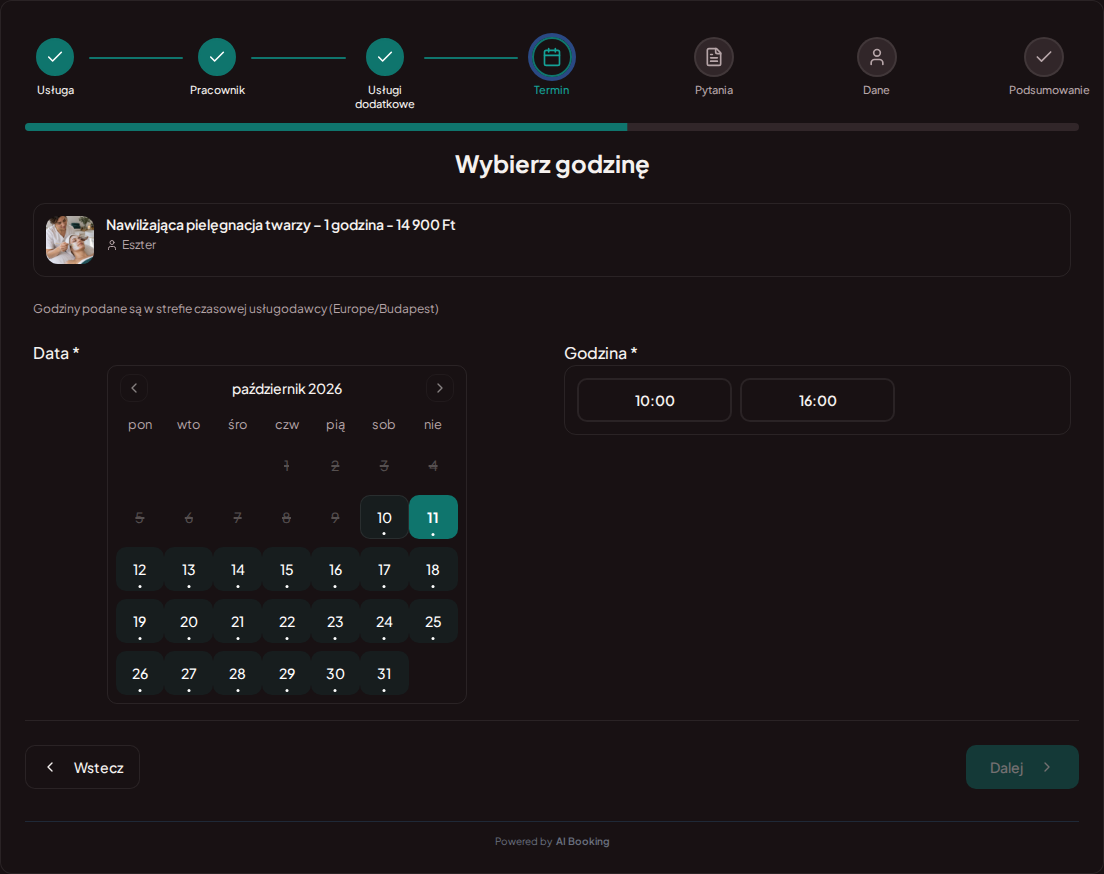Pick October 25 as the date

point(433,622)
